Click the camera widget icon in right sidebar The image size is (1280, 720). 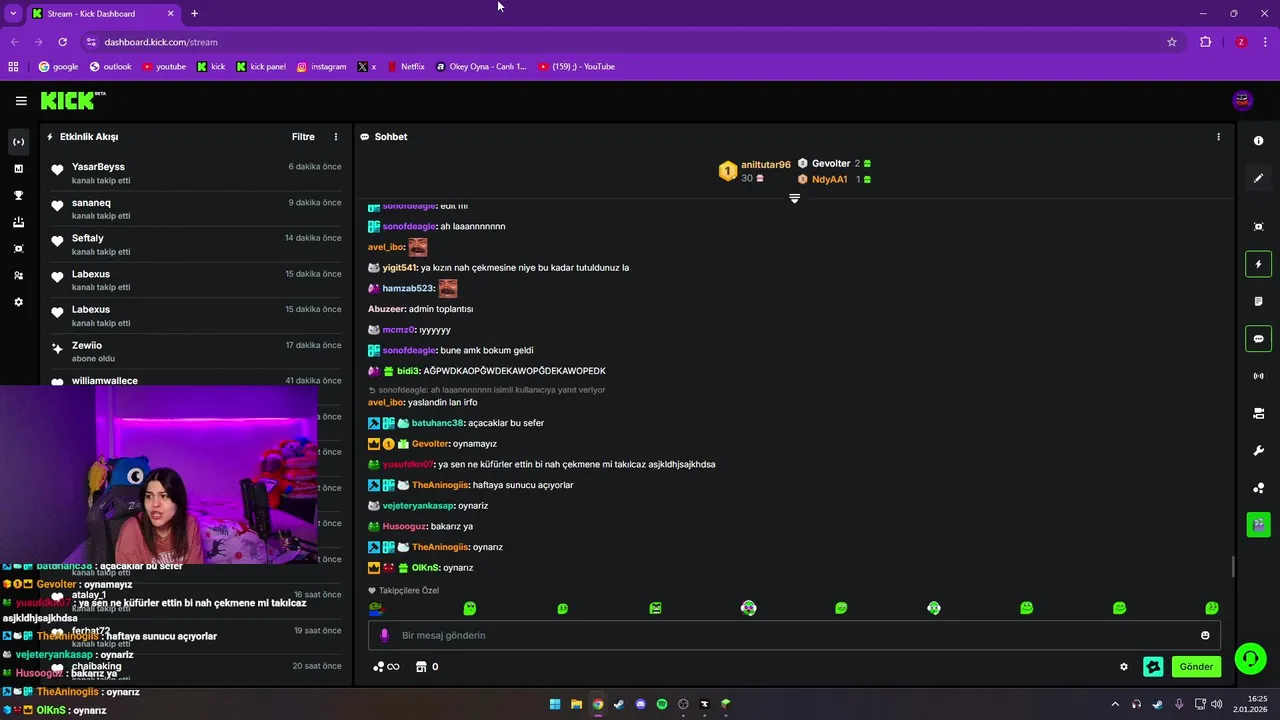1259,413
